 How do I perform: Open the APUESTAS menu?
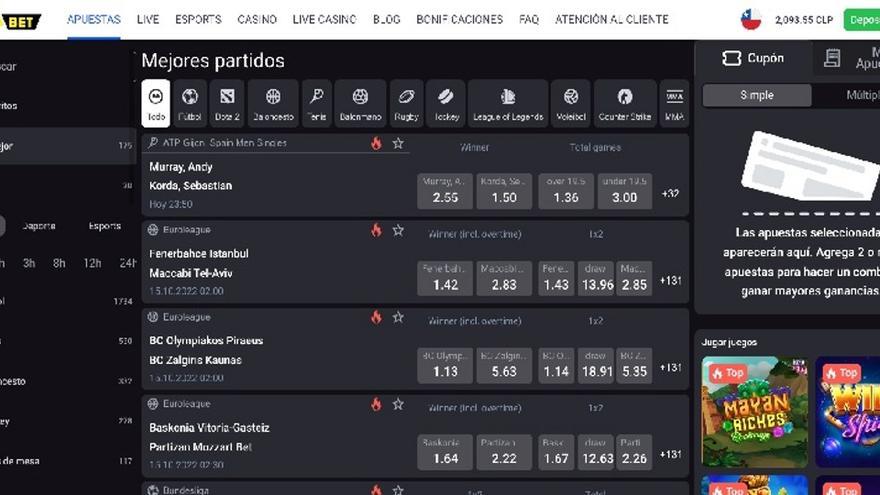94,20
